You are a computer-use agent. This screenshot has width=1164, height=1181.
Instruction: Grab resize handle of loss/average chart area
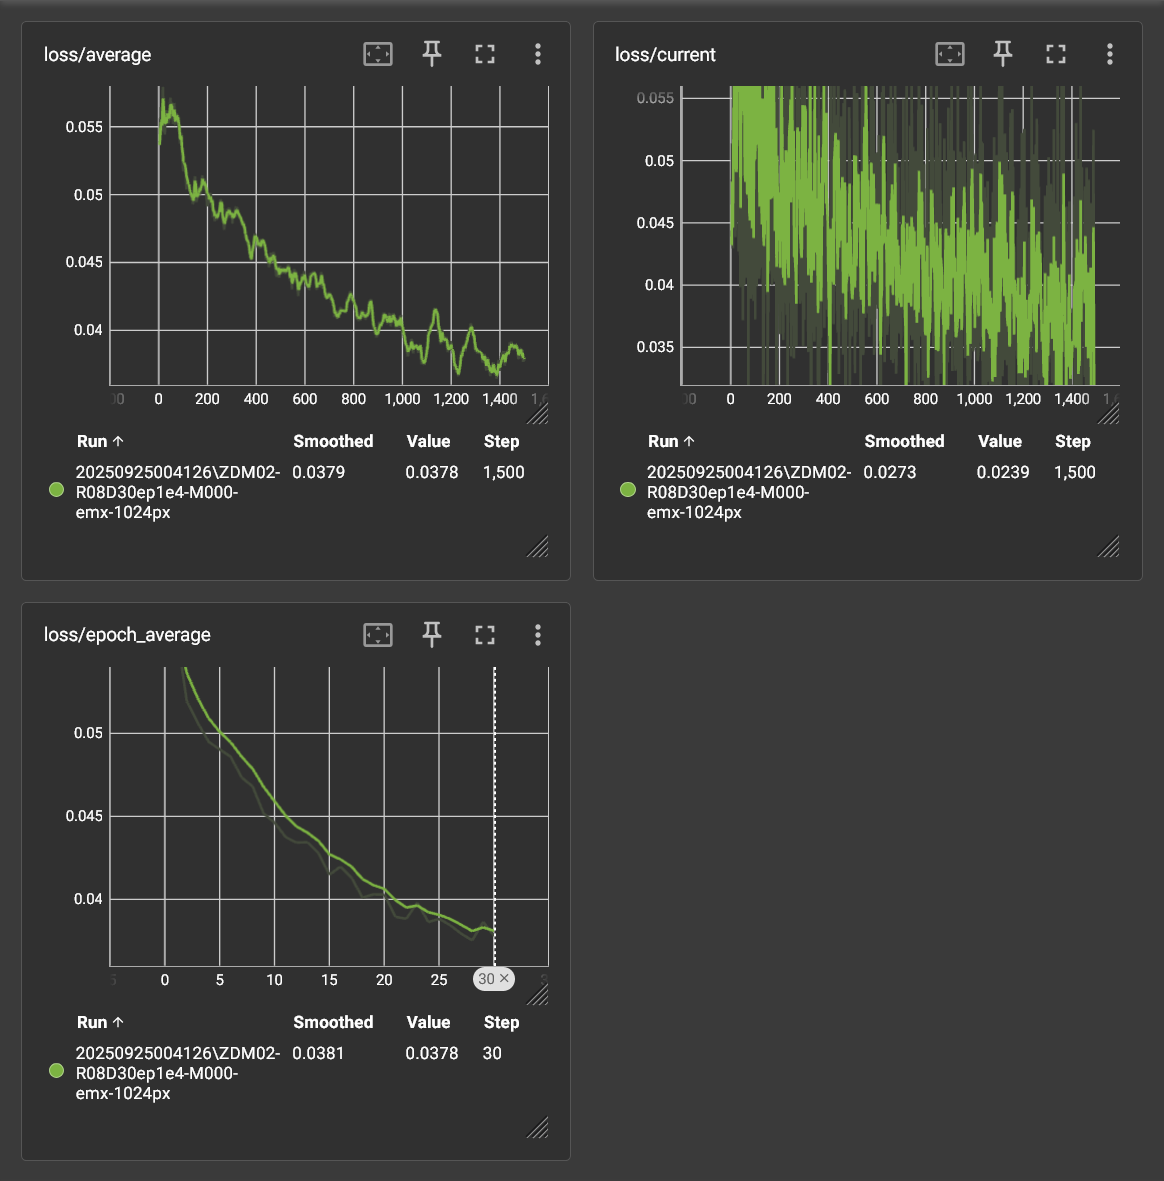[538, 413]
